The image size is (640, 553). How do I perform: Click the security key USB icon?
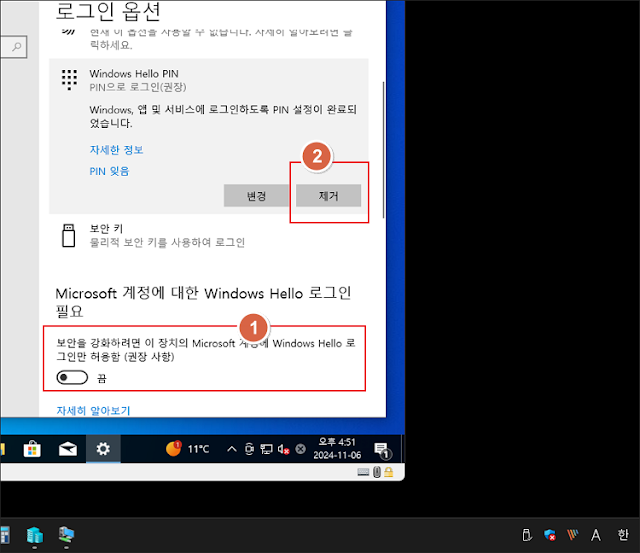tap(69, 235)
